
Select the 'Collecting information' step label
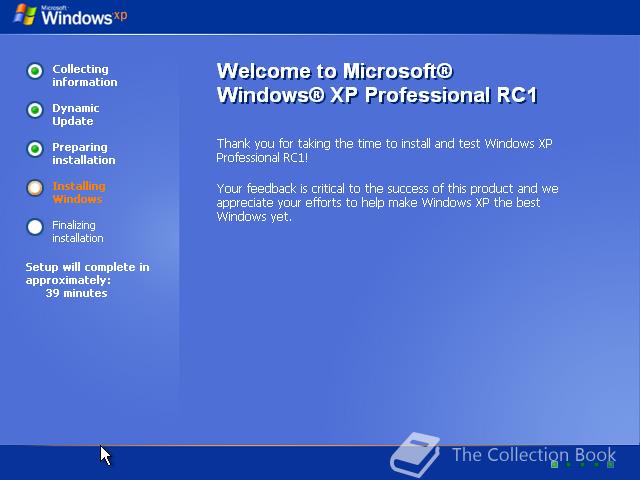pyautogui.click(x=85, y=76)
